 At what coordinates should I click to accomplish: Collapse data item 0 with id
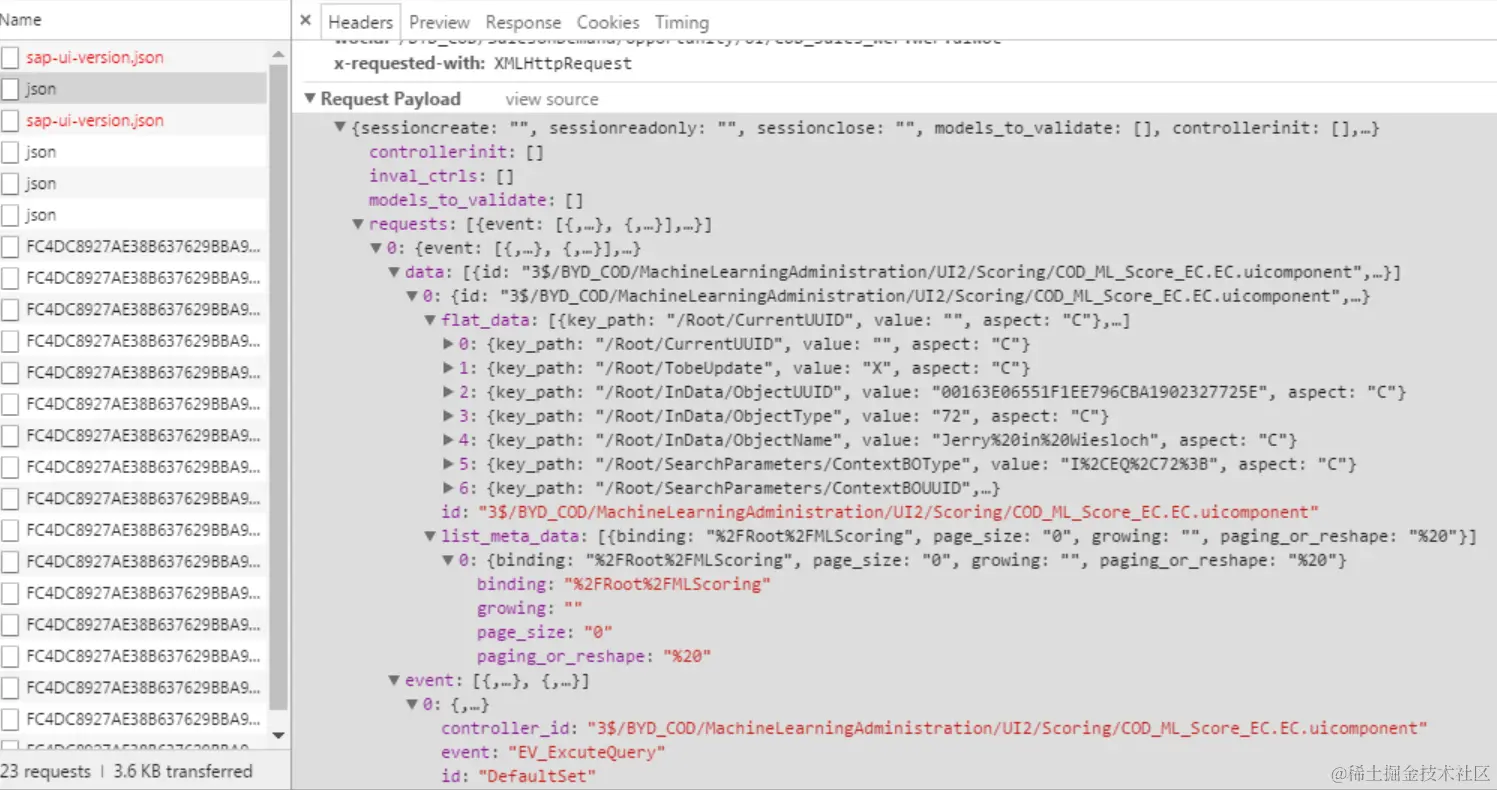pyautogui.click(x=413, y=296)
